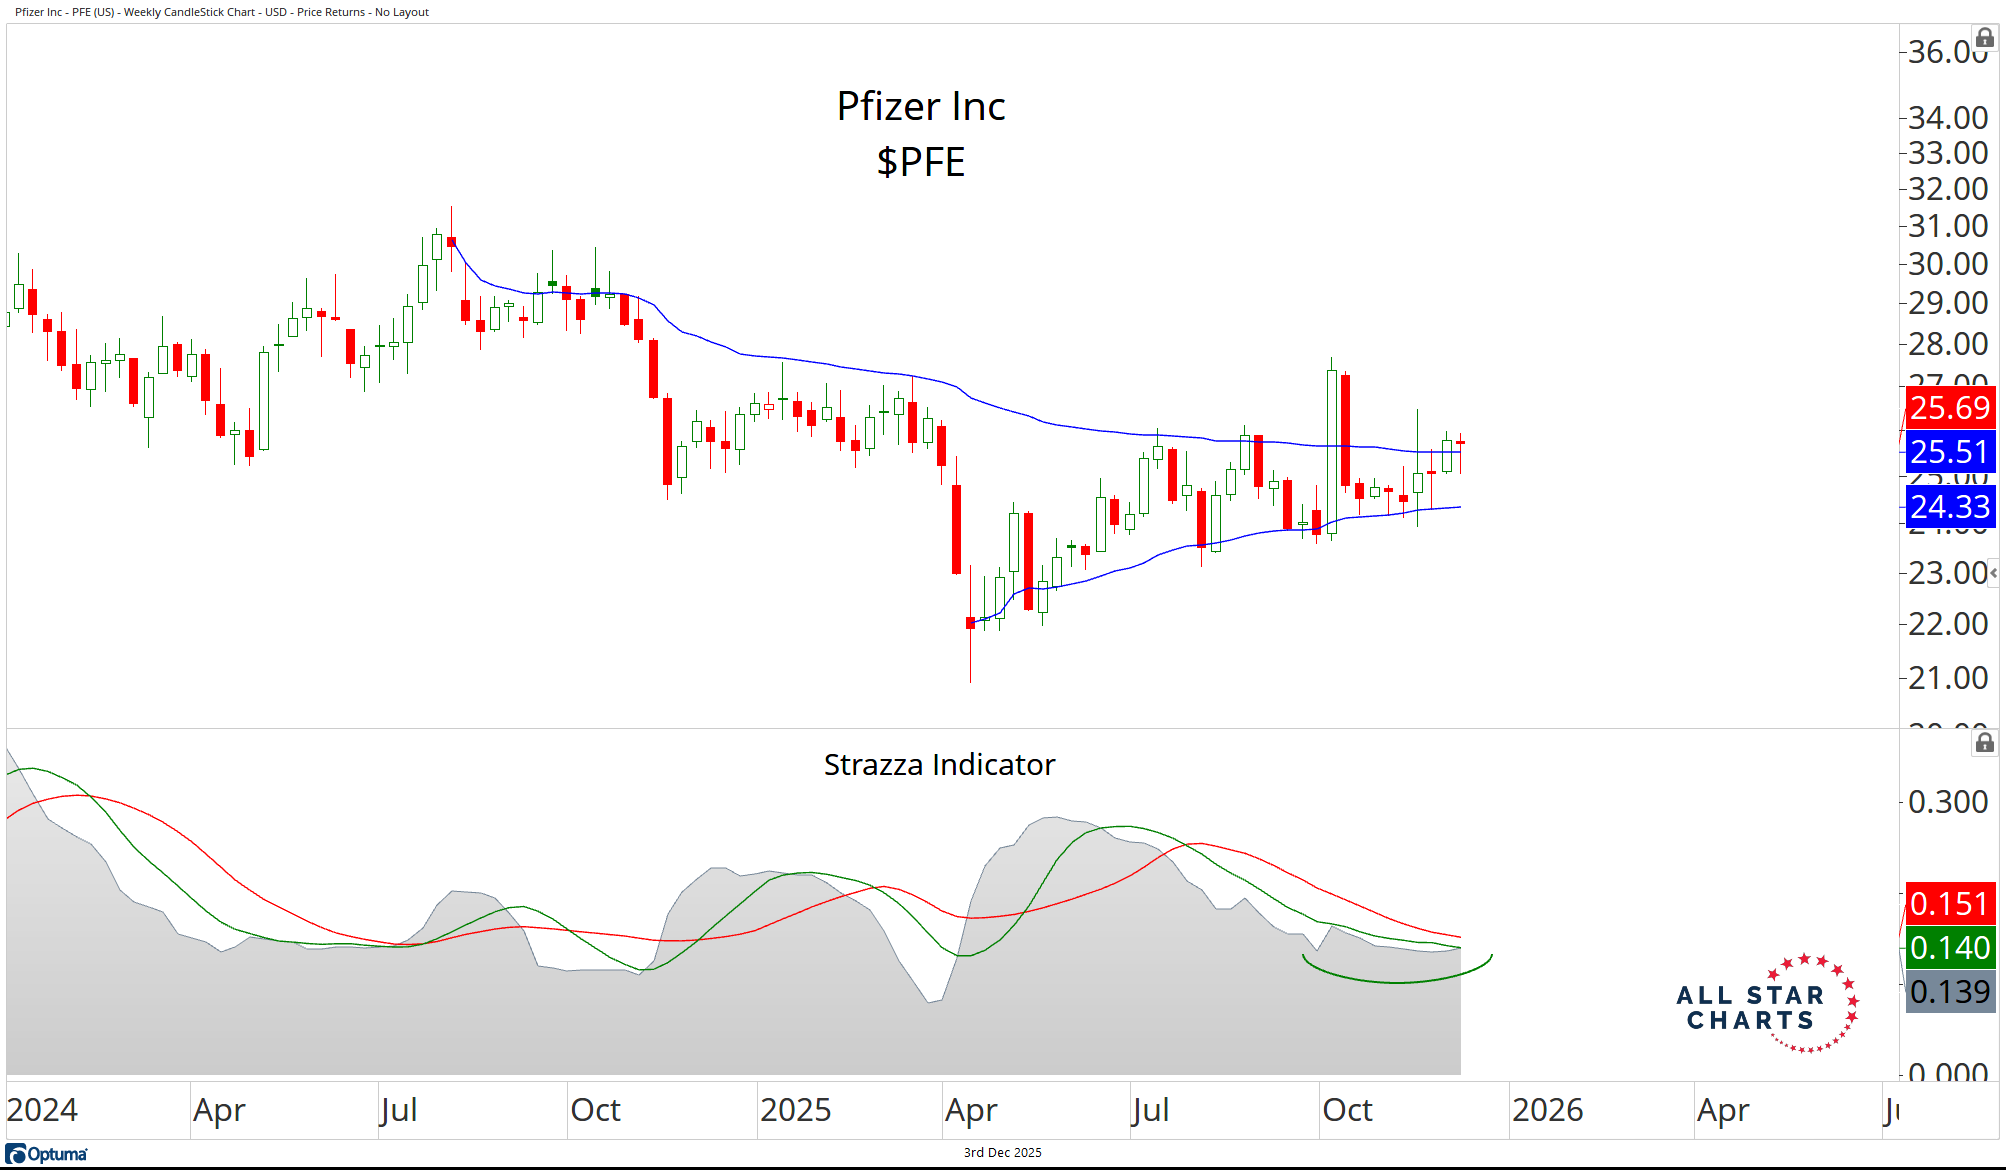The width and height of the screenshot is (2006, 1170).
Task: Click the Pfizer Inc chart title
Action: click(x=920, y=107)
